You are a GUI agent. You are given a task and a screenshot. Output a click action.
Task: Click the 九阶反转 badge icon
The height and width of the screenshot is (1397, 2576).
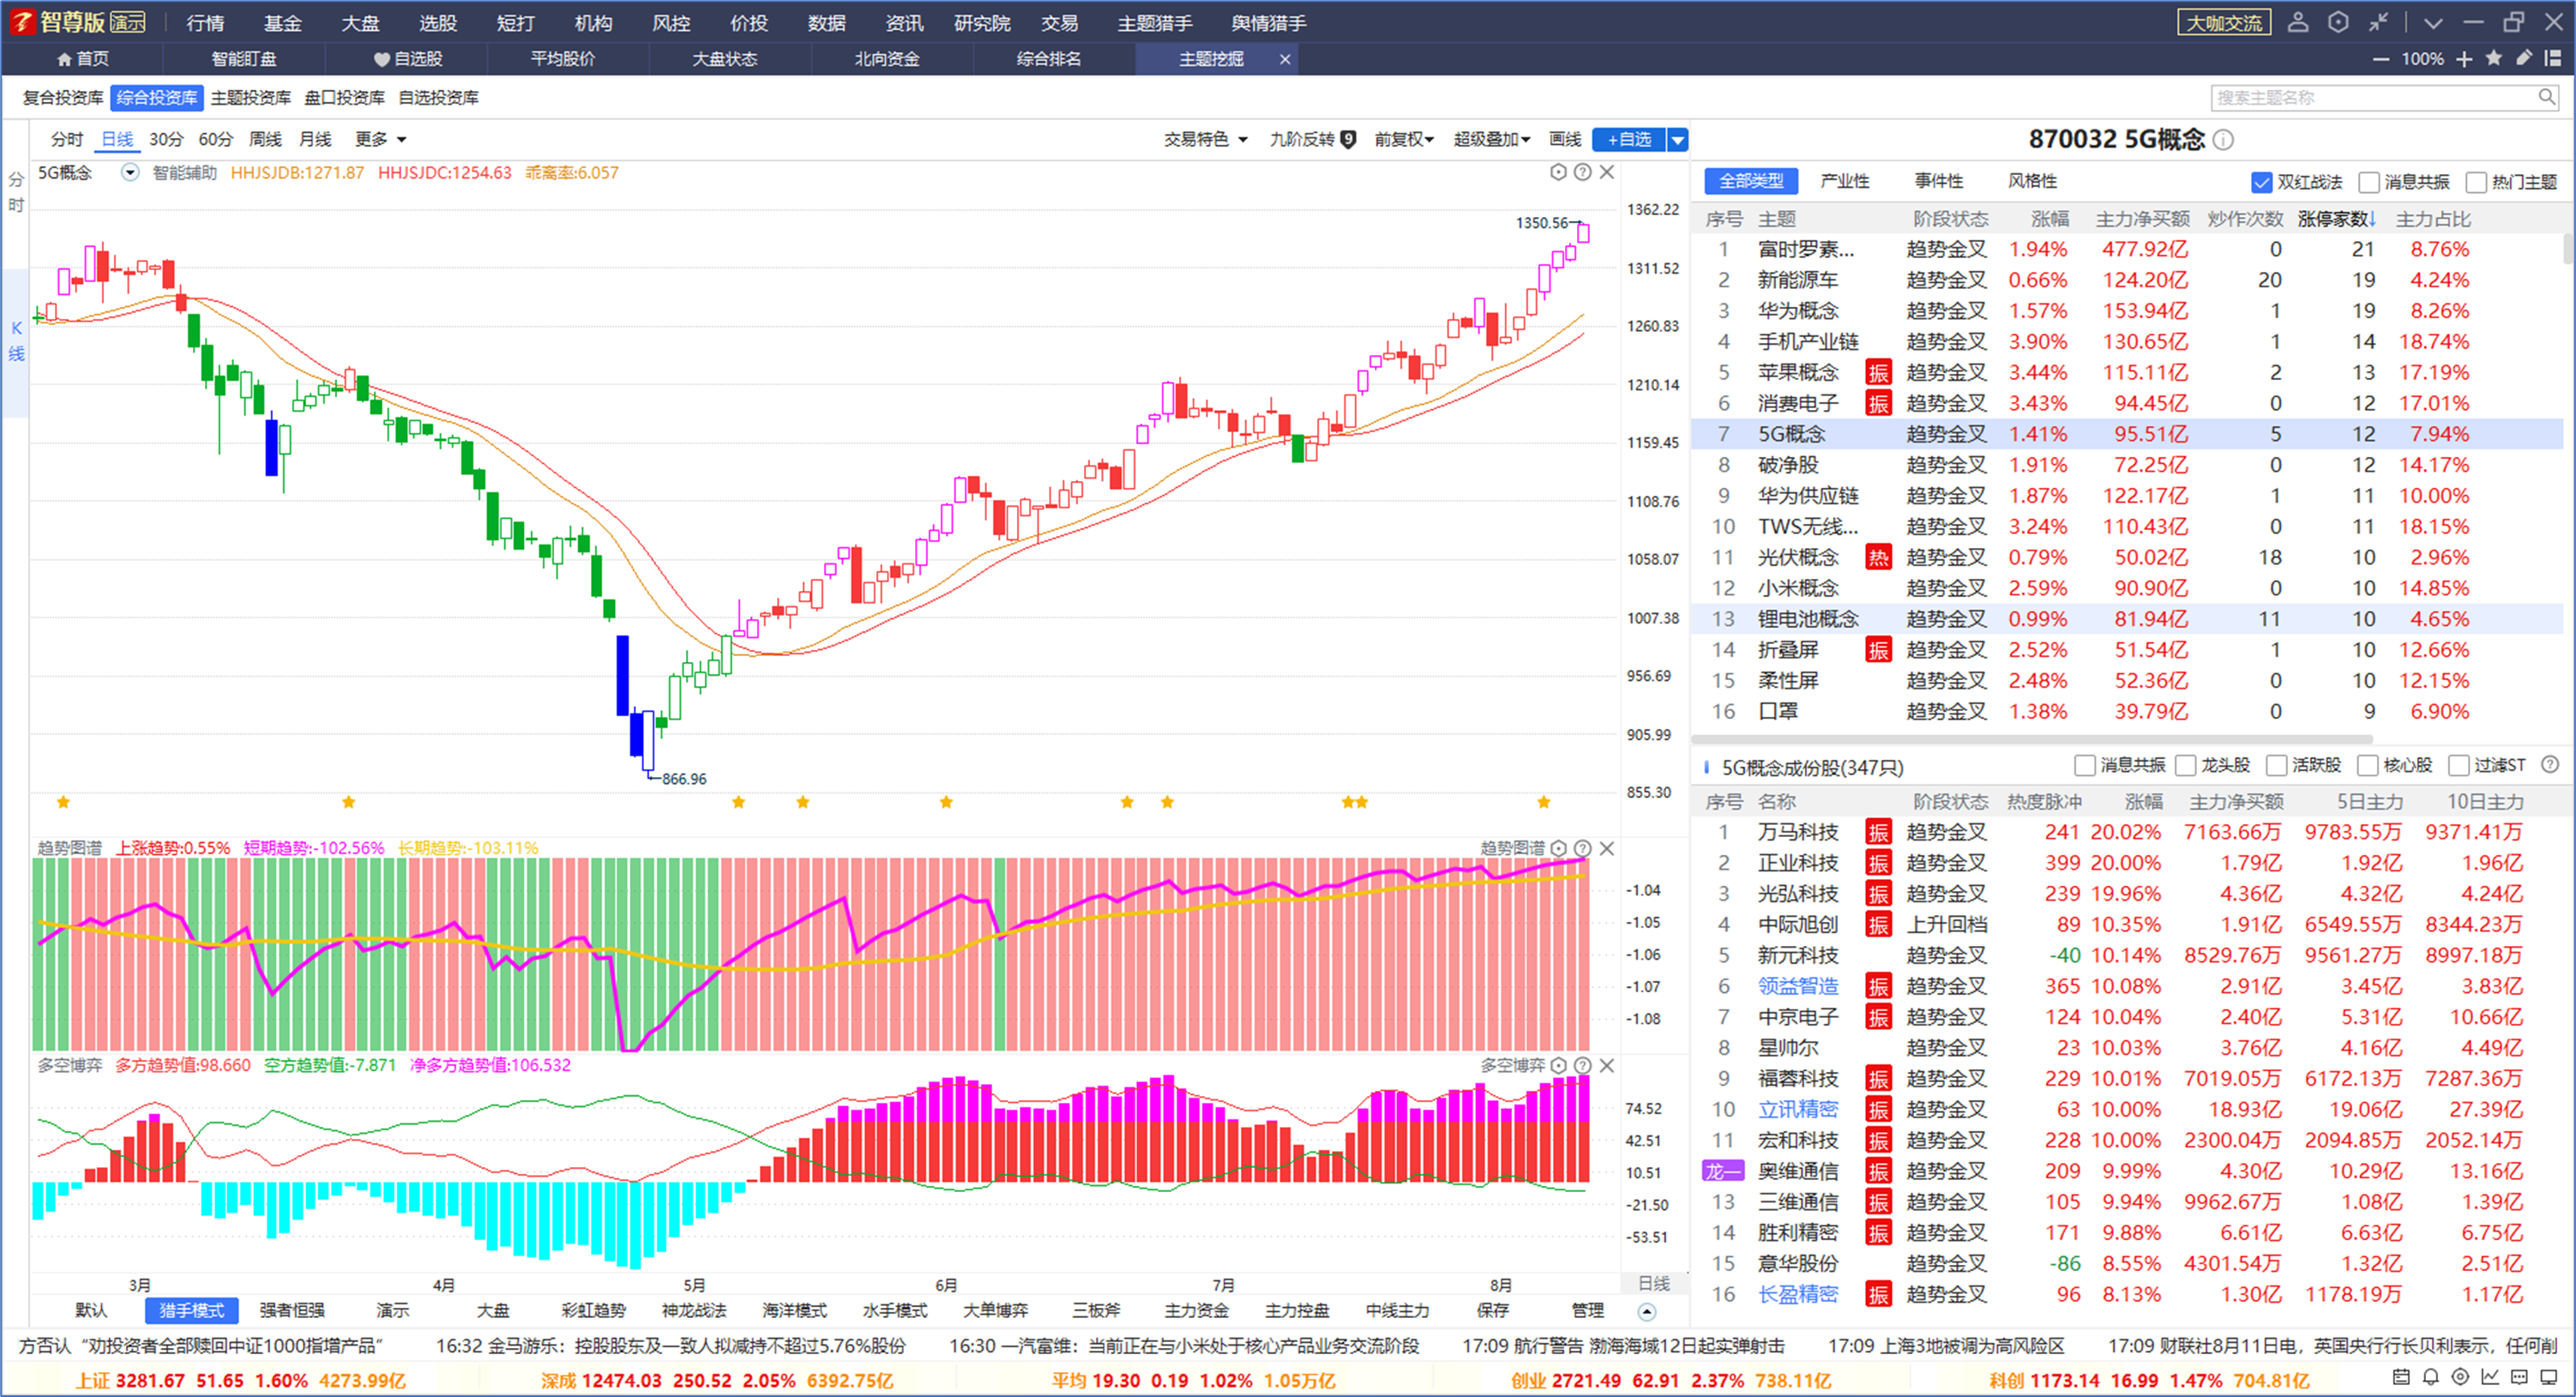tap(1348, 140)
